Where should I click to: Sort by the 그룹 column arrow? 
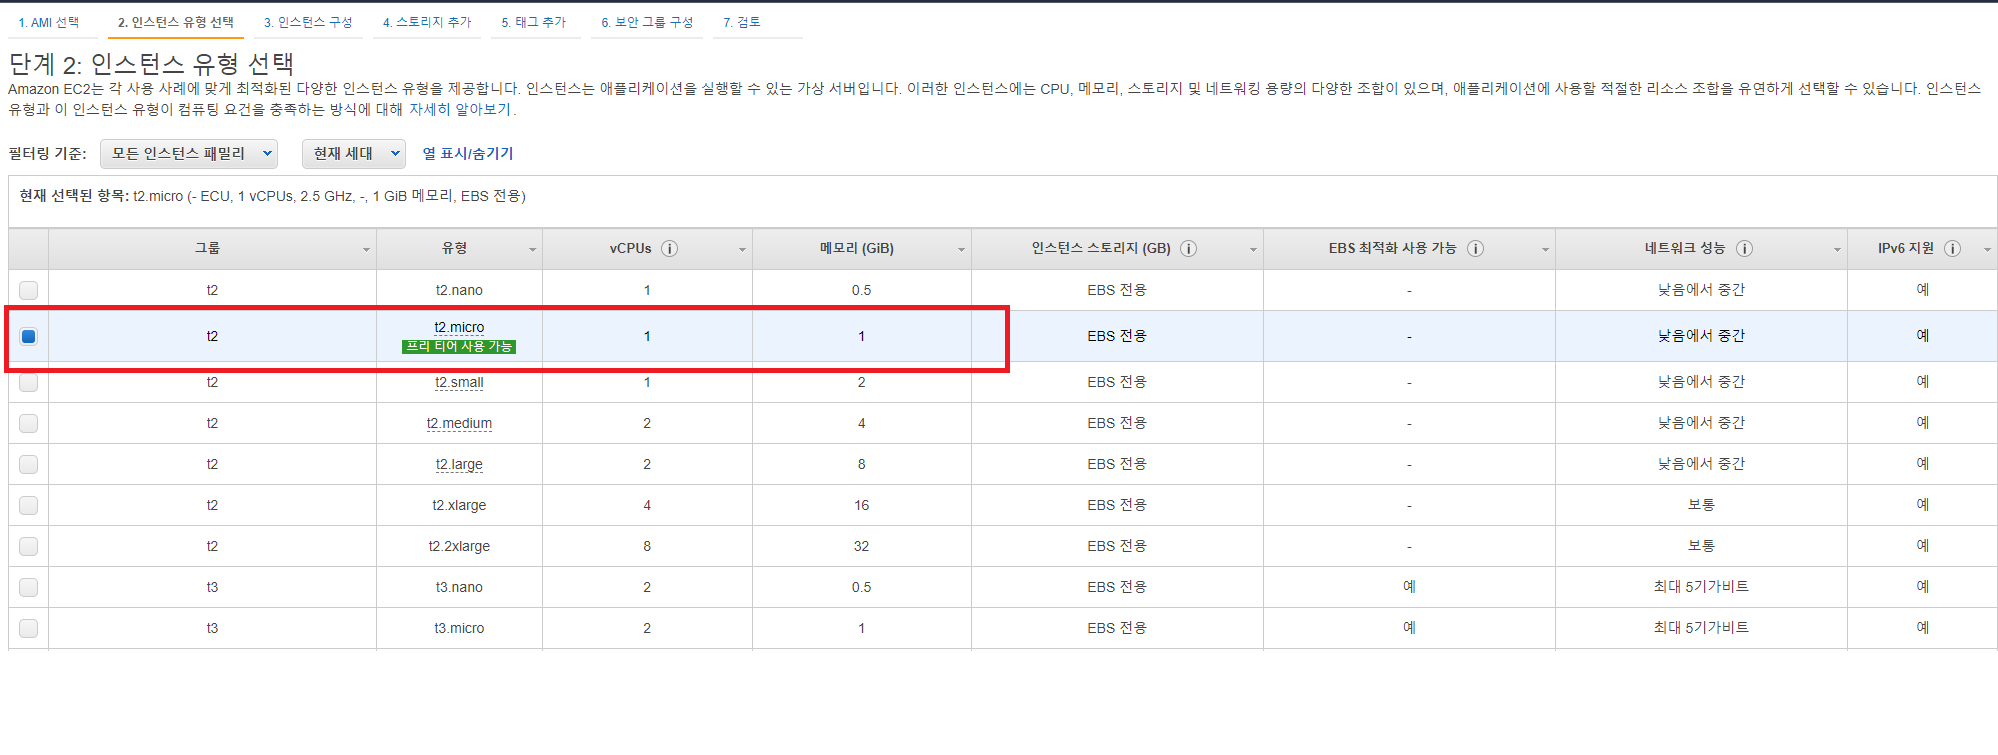(366, 250)
